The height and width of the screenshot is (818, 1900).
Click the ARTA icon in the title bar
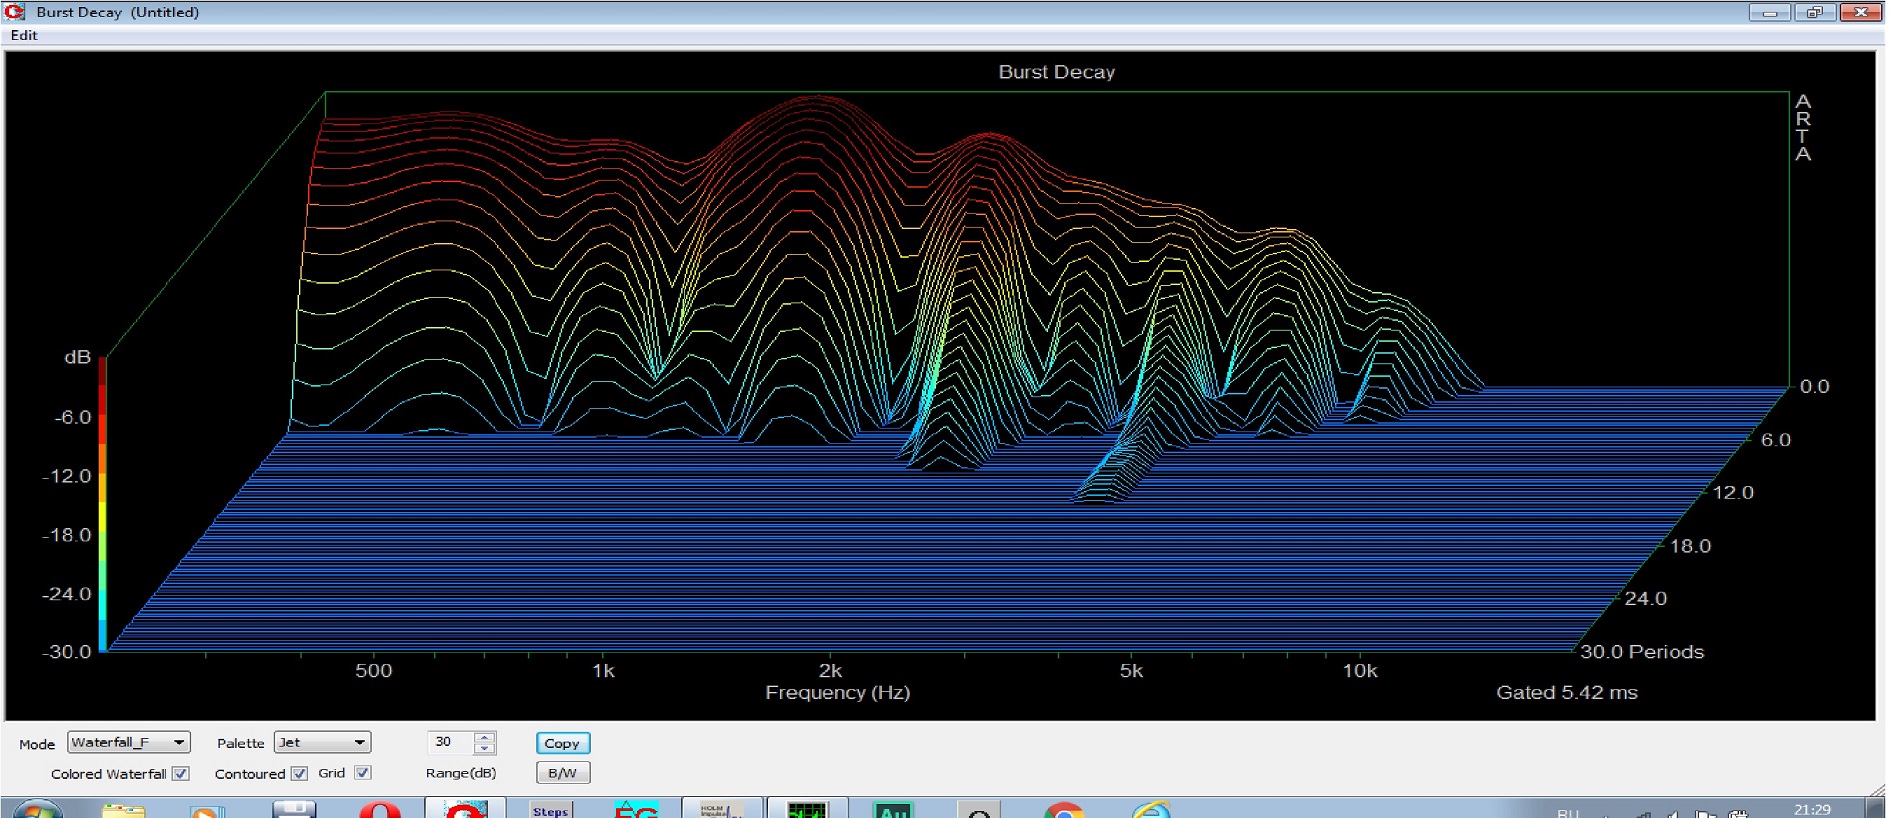[x=15, y=12]
